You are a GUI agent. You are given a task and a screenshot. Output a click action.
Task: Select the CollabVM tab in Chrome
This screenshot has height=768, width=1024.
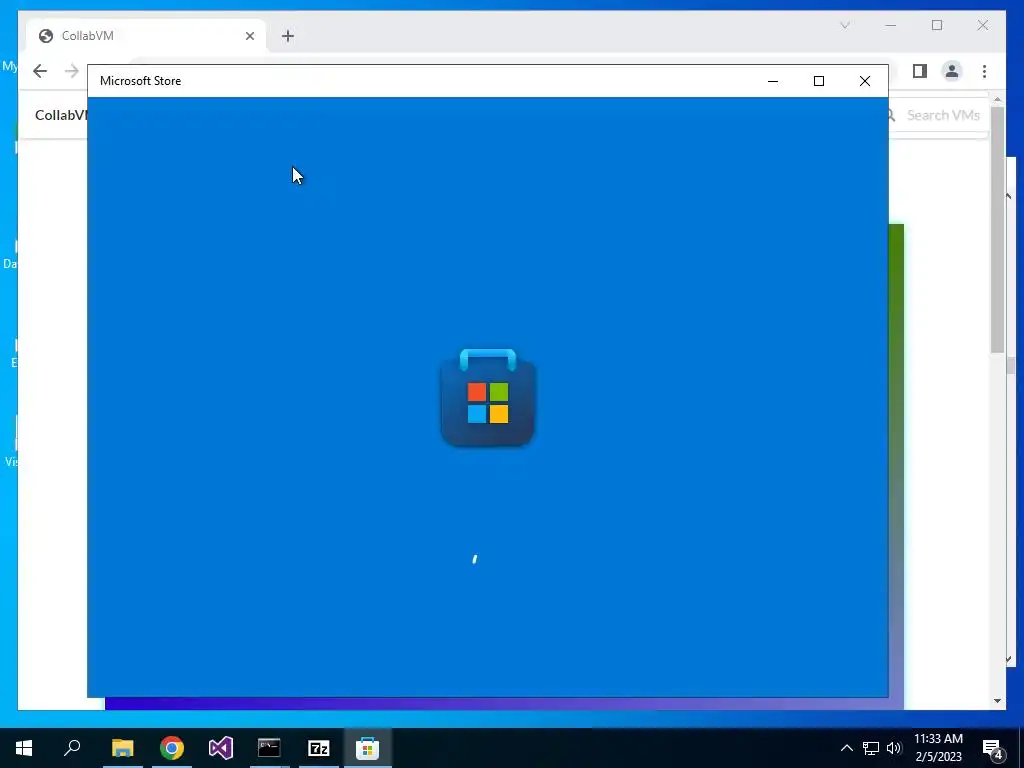tap(146, 36)
